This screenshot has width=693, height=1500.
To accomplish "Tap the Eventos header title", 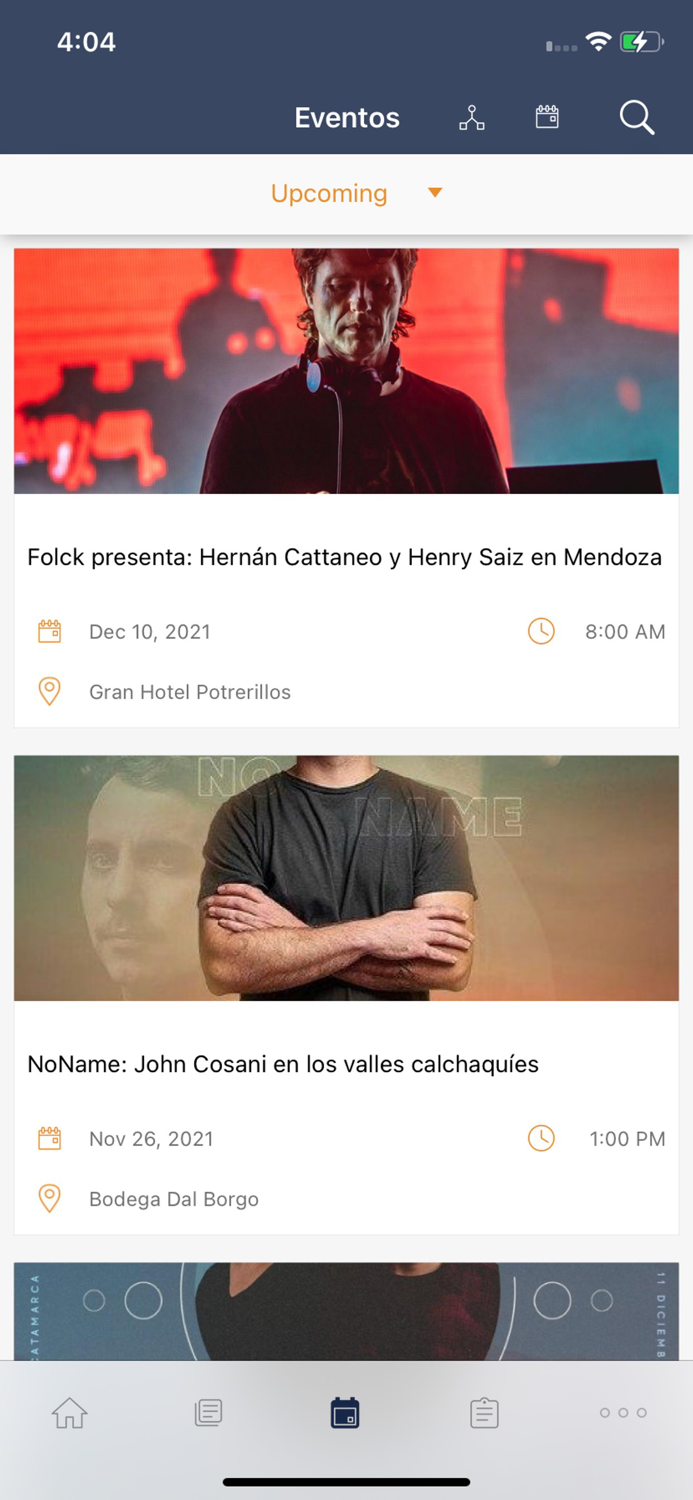I will (347, 118).
